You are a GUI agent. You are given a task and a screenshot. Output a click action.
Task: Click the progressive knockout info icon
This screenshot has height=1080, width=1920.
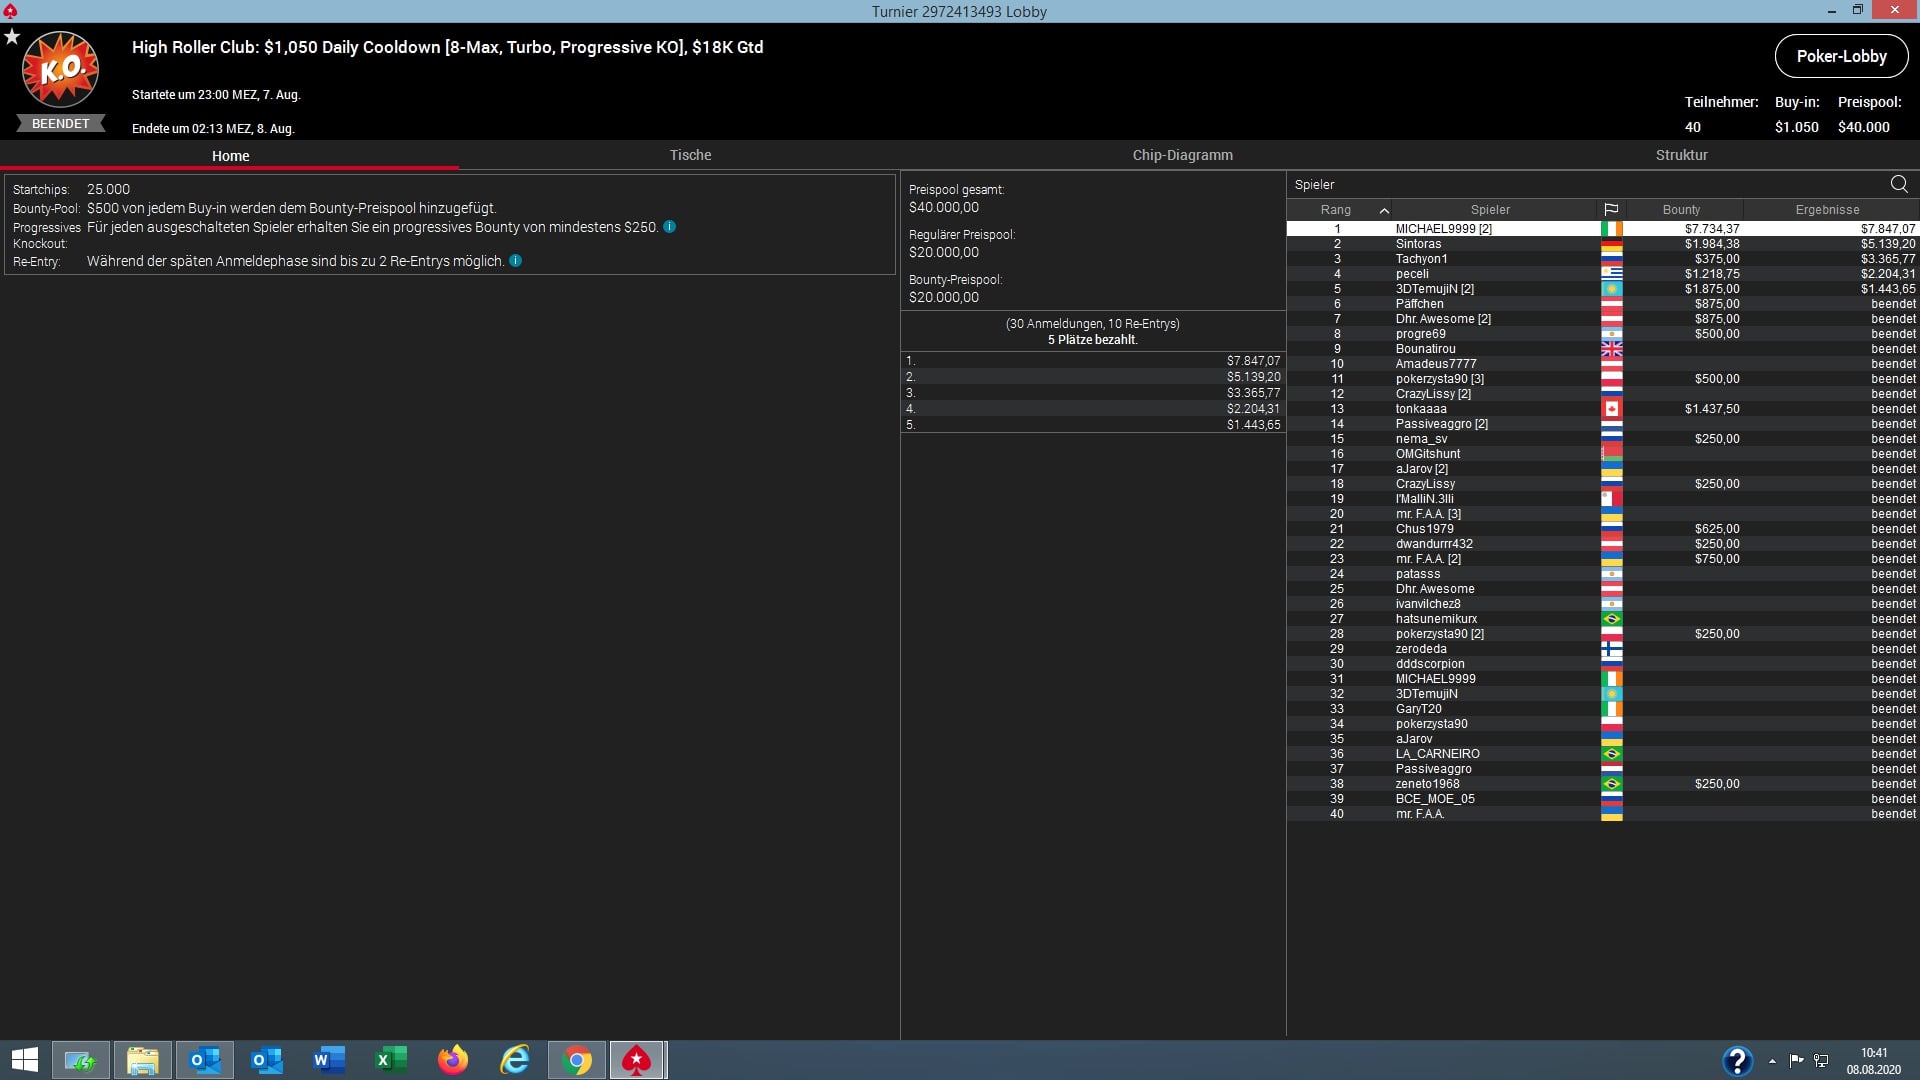point(673,227)
